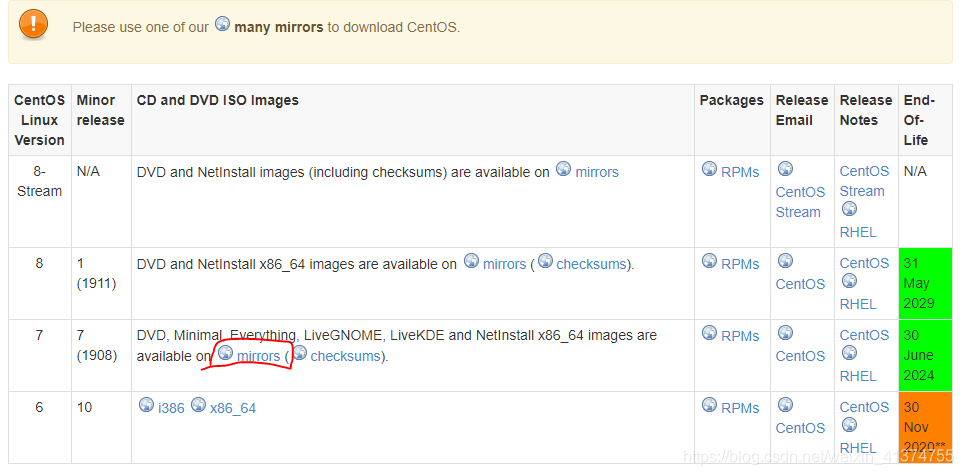Click RPMs globe icon in version 7 row

(709, 332)
